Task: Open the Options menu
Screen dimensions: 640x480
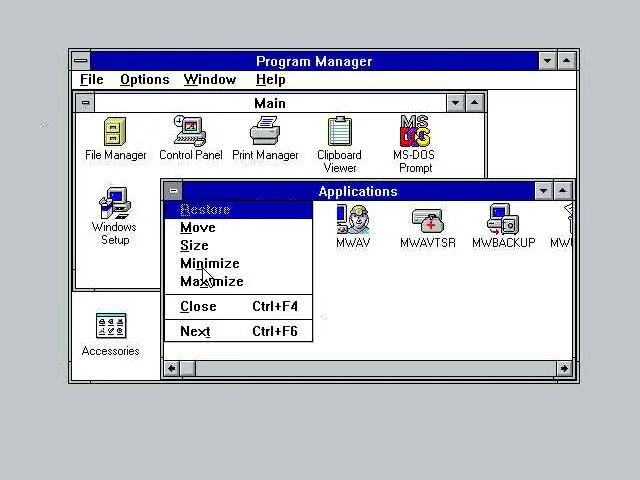Action: [144, 80]
